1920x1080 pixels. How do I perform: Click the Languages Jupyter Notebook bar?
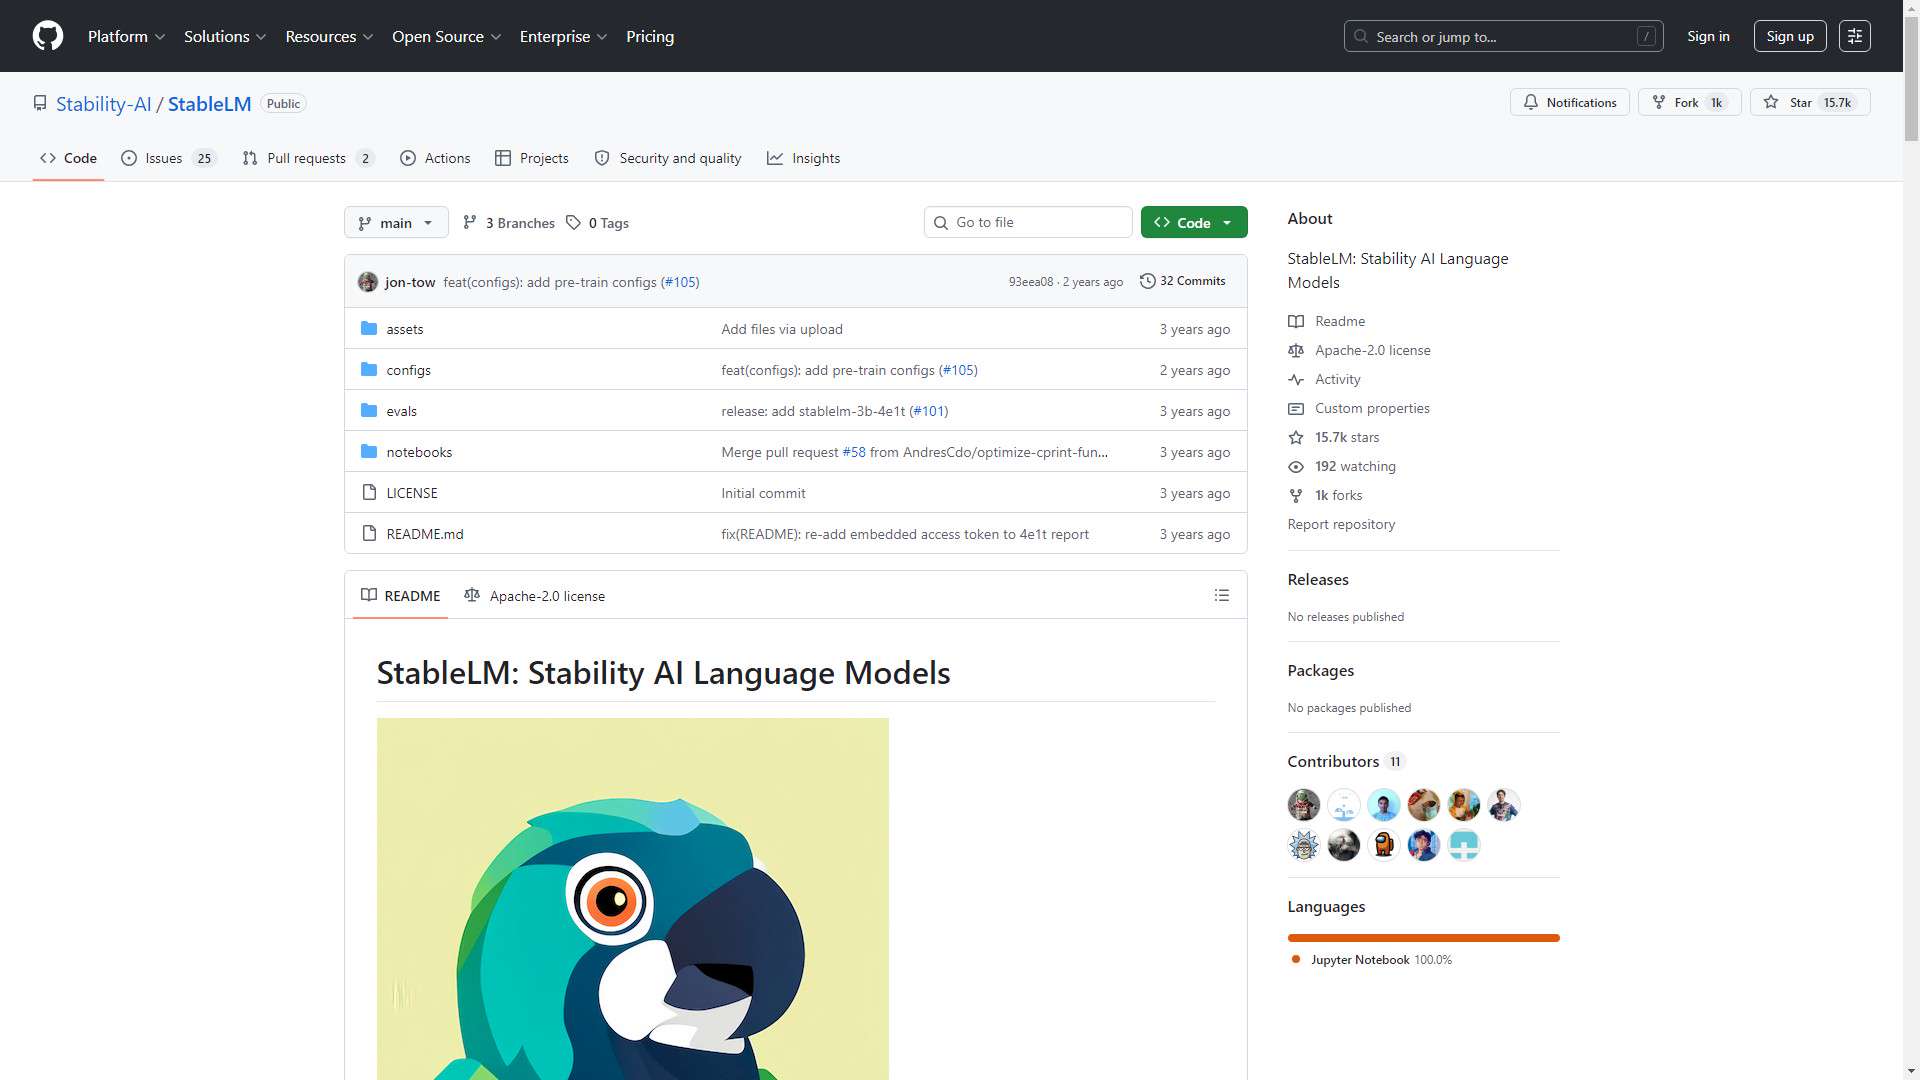pyautogui.click(x=1424, y=937)
